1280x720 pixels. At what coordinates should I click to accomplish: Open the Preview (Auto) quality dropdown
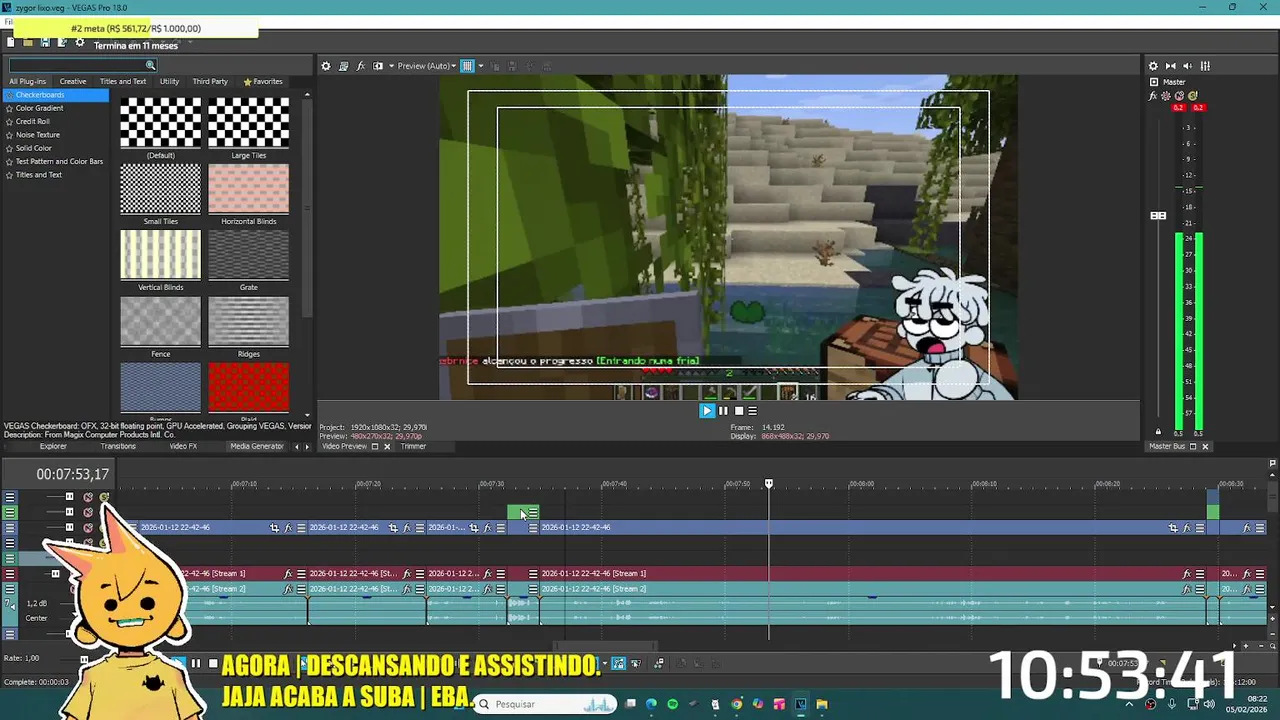(x=427, y=66)
